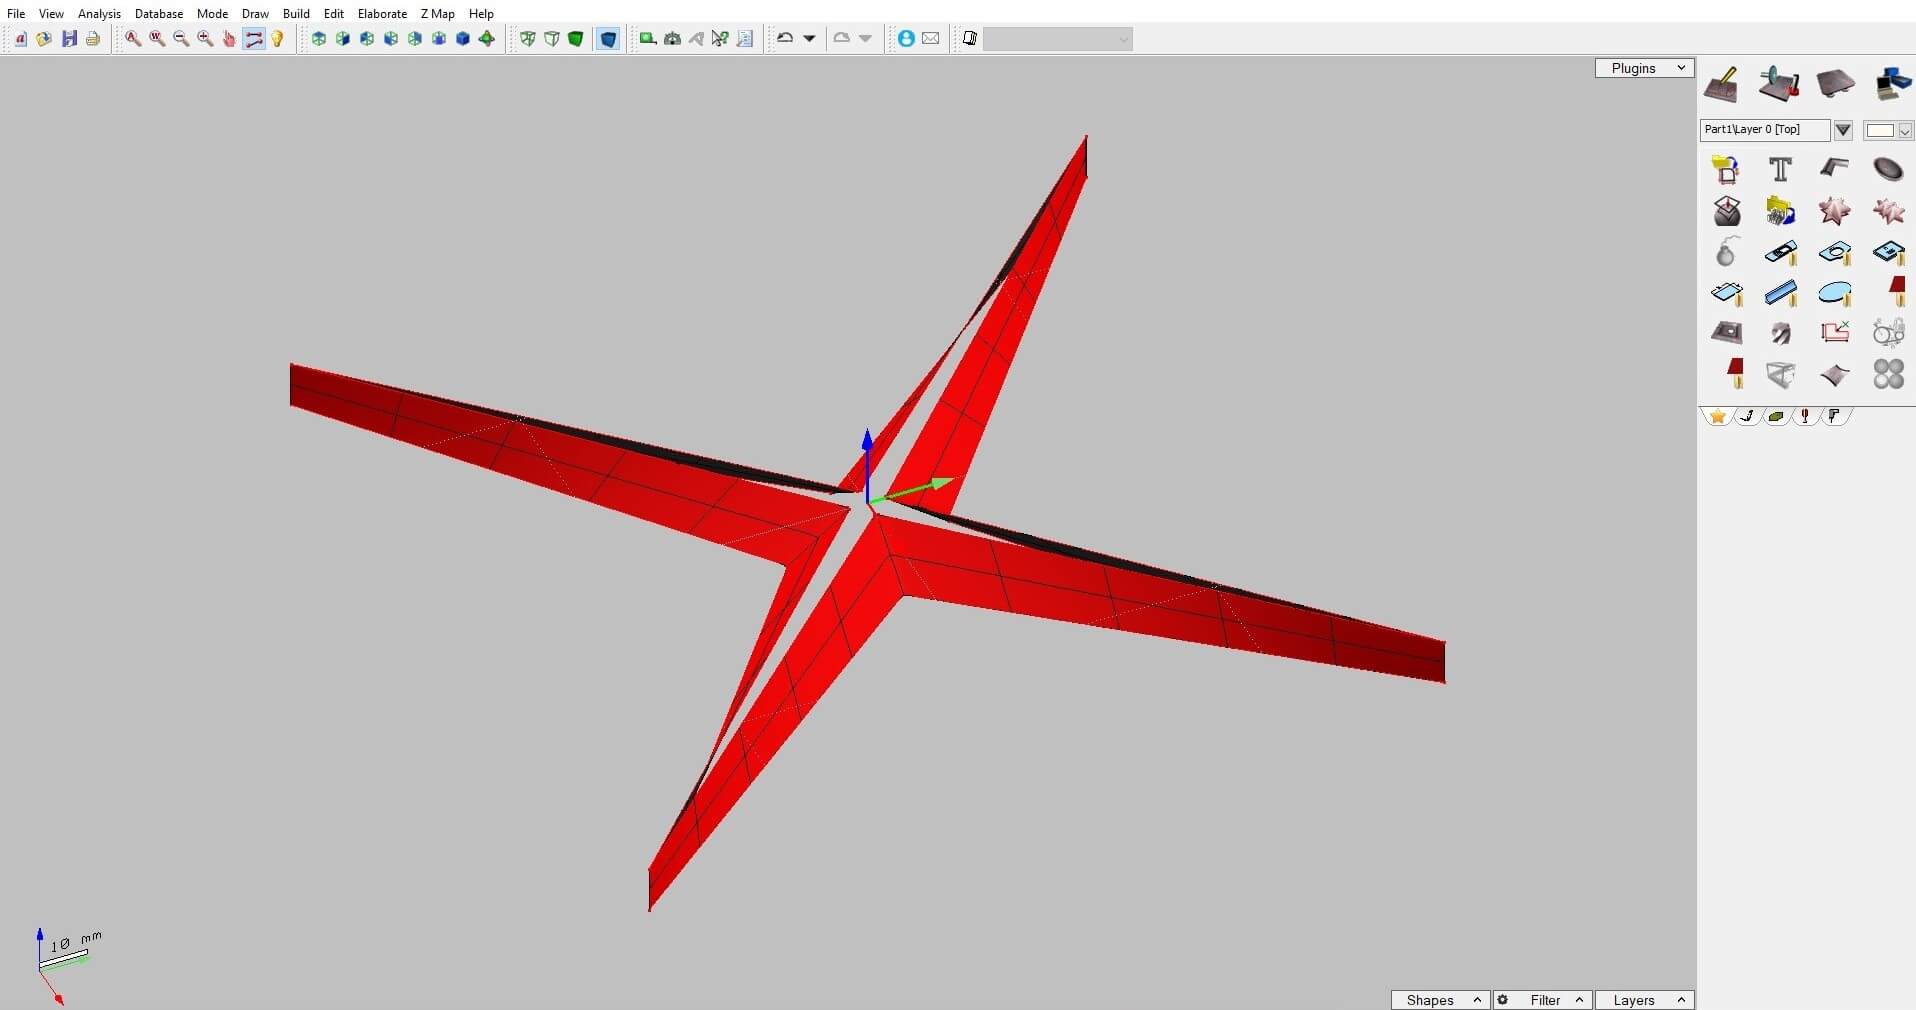Click the angled profile moulding icon
The image size is (1916, 1010).
coord(1834,167)
